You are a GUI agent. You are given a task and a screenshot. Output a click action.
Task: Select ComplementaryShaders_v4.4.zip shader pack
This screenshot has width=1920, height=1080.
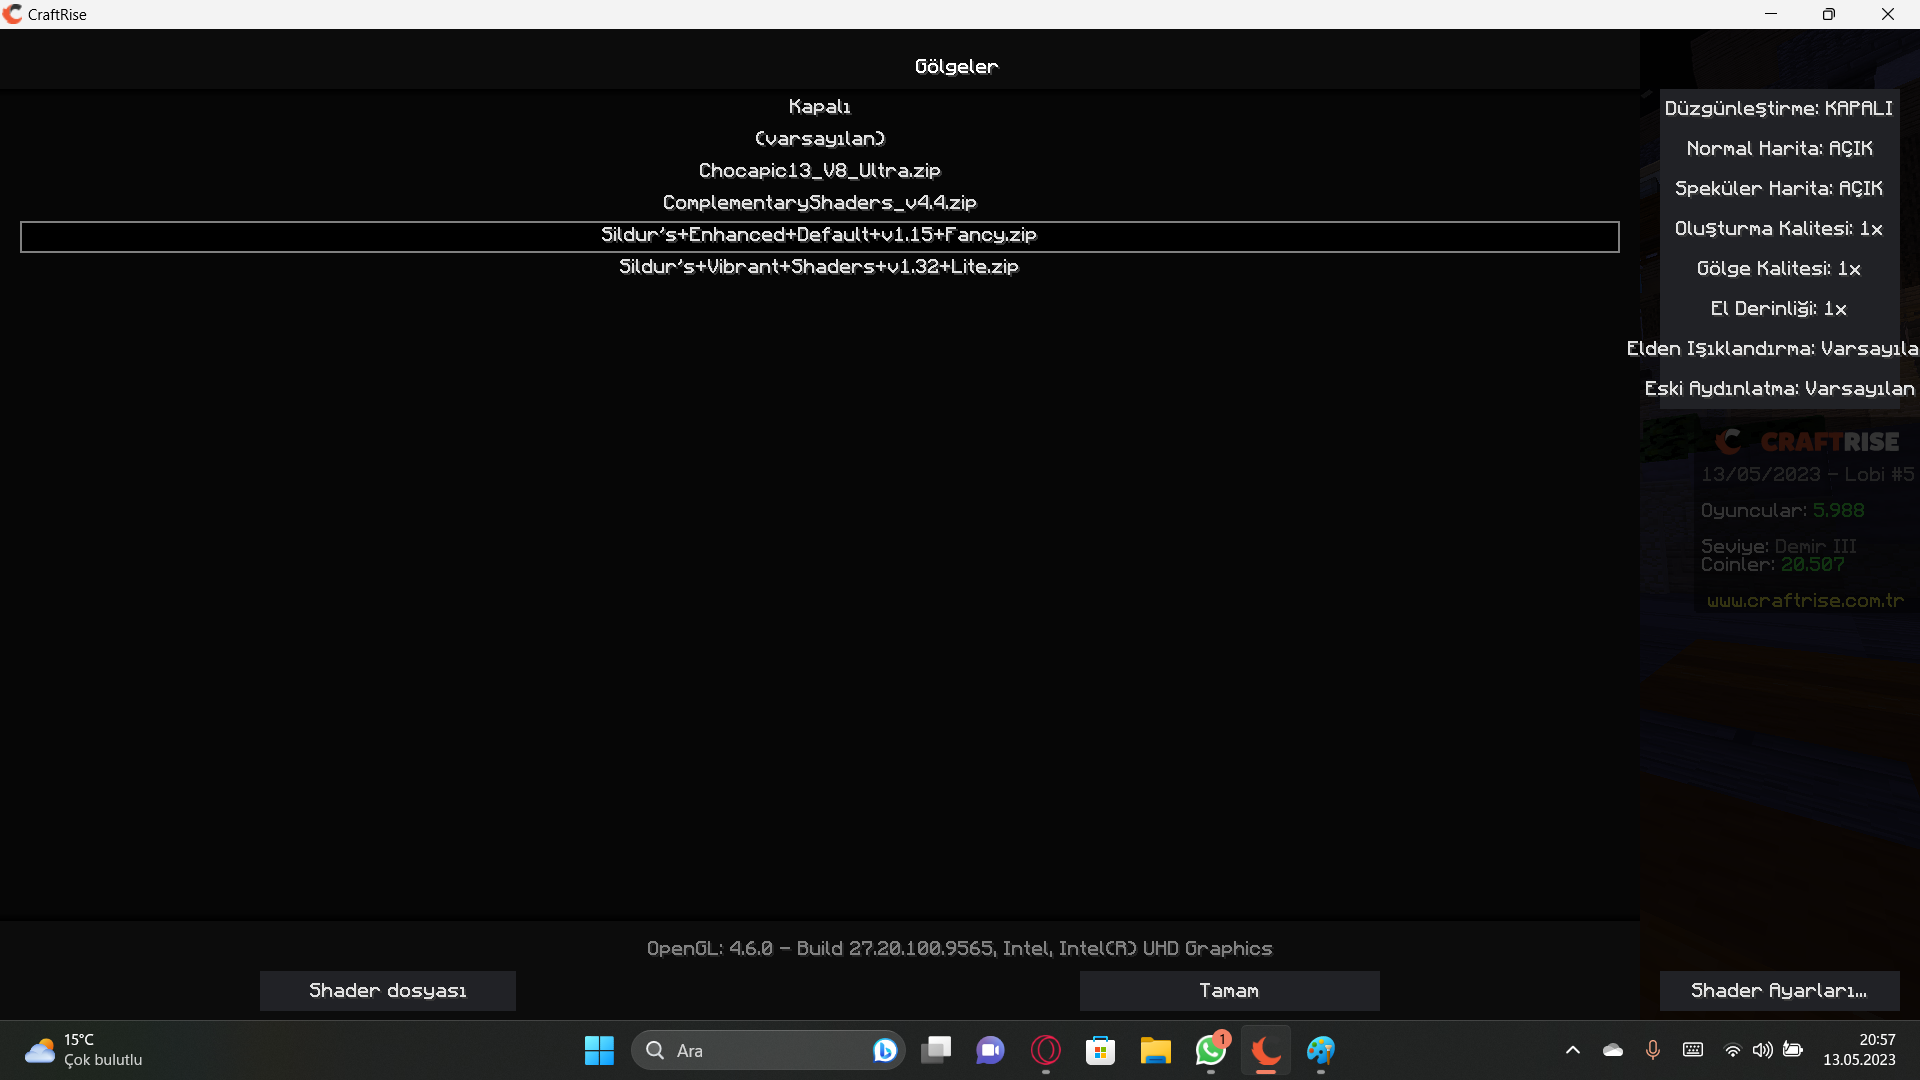click(819, 203)
